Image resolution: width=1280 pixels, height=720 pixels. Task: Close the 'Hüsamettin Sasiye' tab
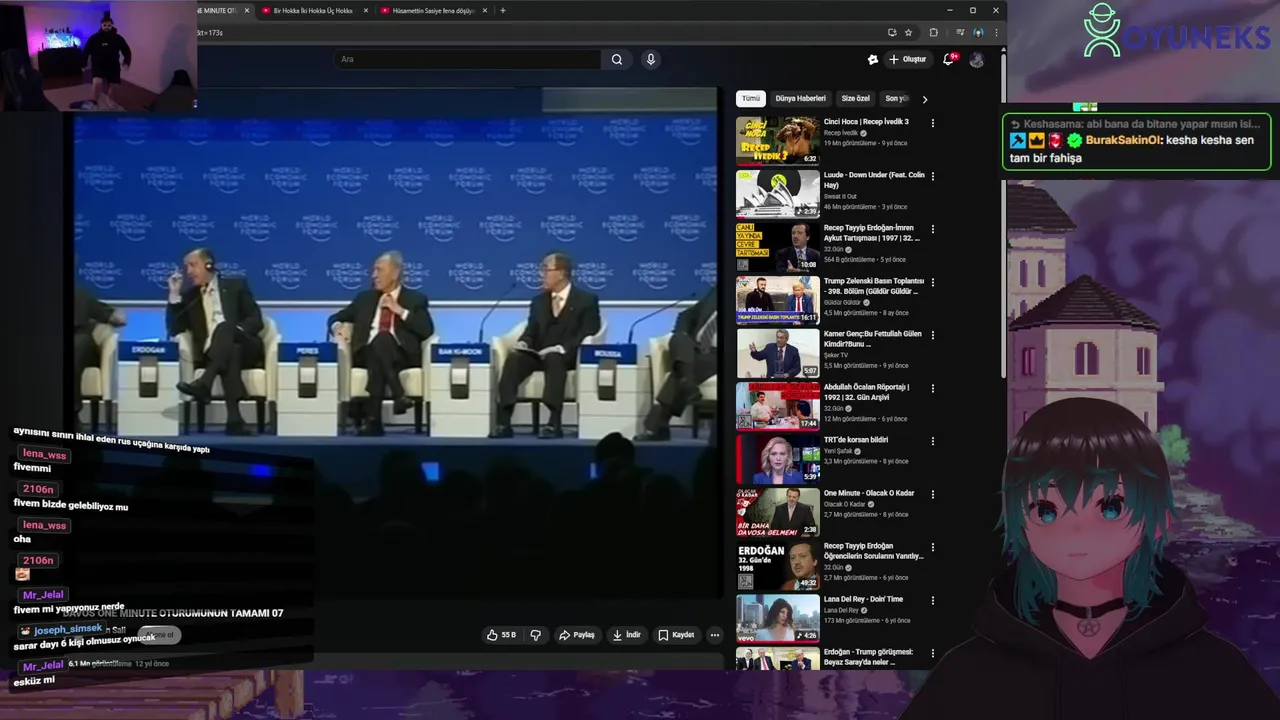coord(485,10)
